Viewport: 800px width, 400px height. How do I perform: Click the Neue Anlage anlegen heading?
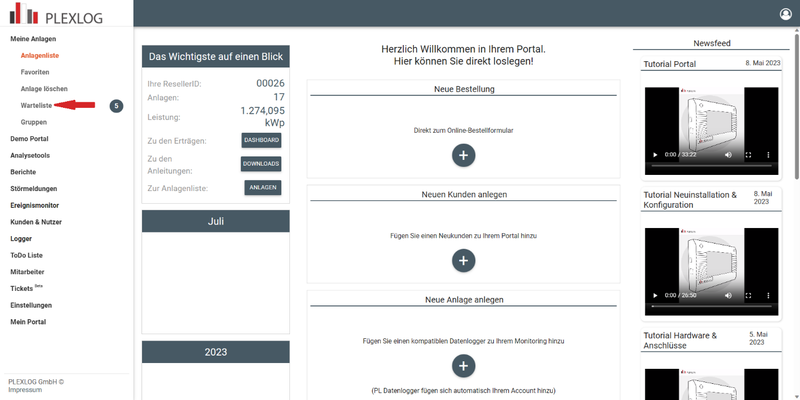[x=464, y=299]
